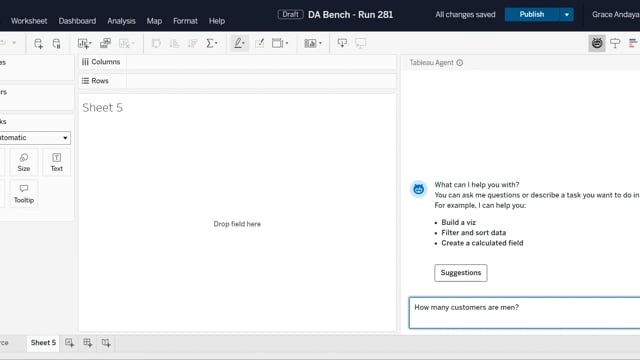Click the agent question input field
This screenshot has height=360, width=640.
[x=524, y=313]
